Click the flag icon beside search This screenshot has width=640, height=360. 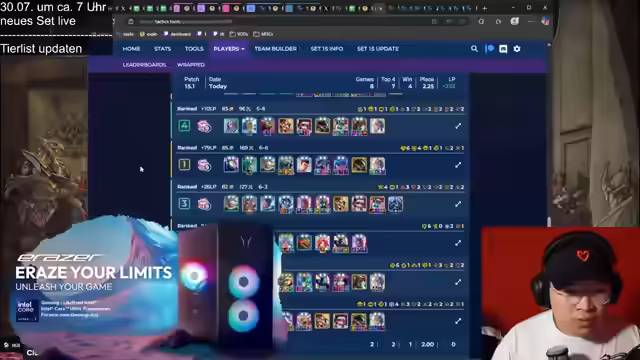(x=490, y=49)
